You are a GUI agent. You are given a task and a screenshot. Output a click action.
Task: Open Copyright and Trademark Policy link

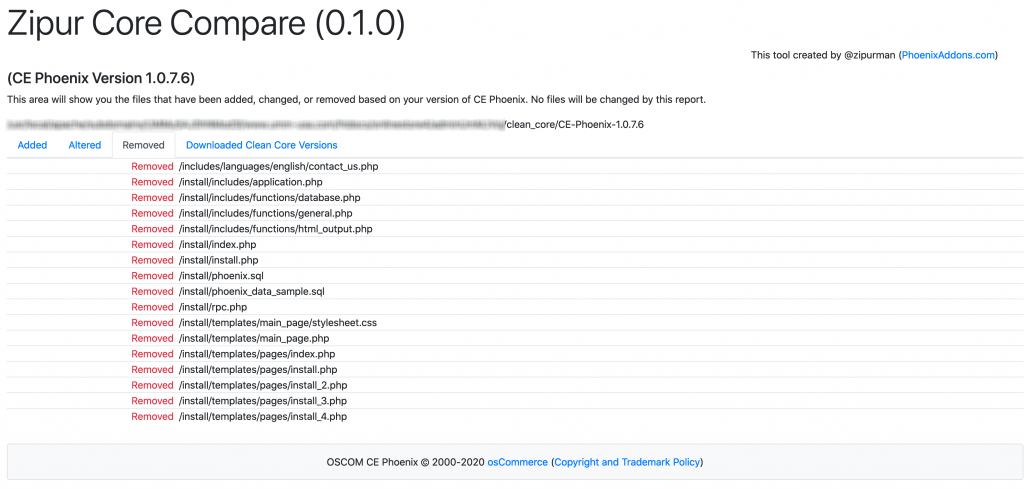coord(627,462)
